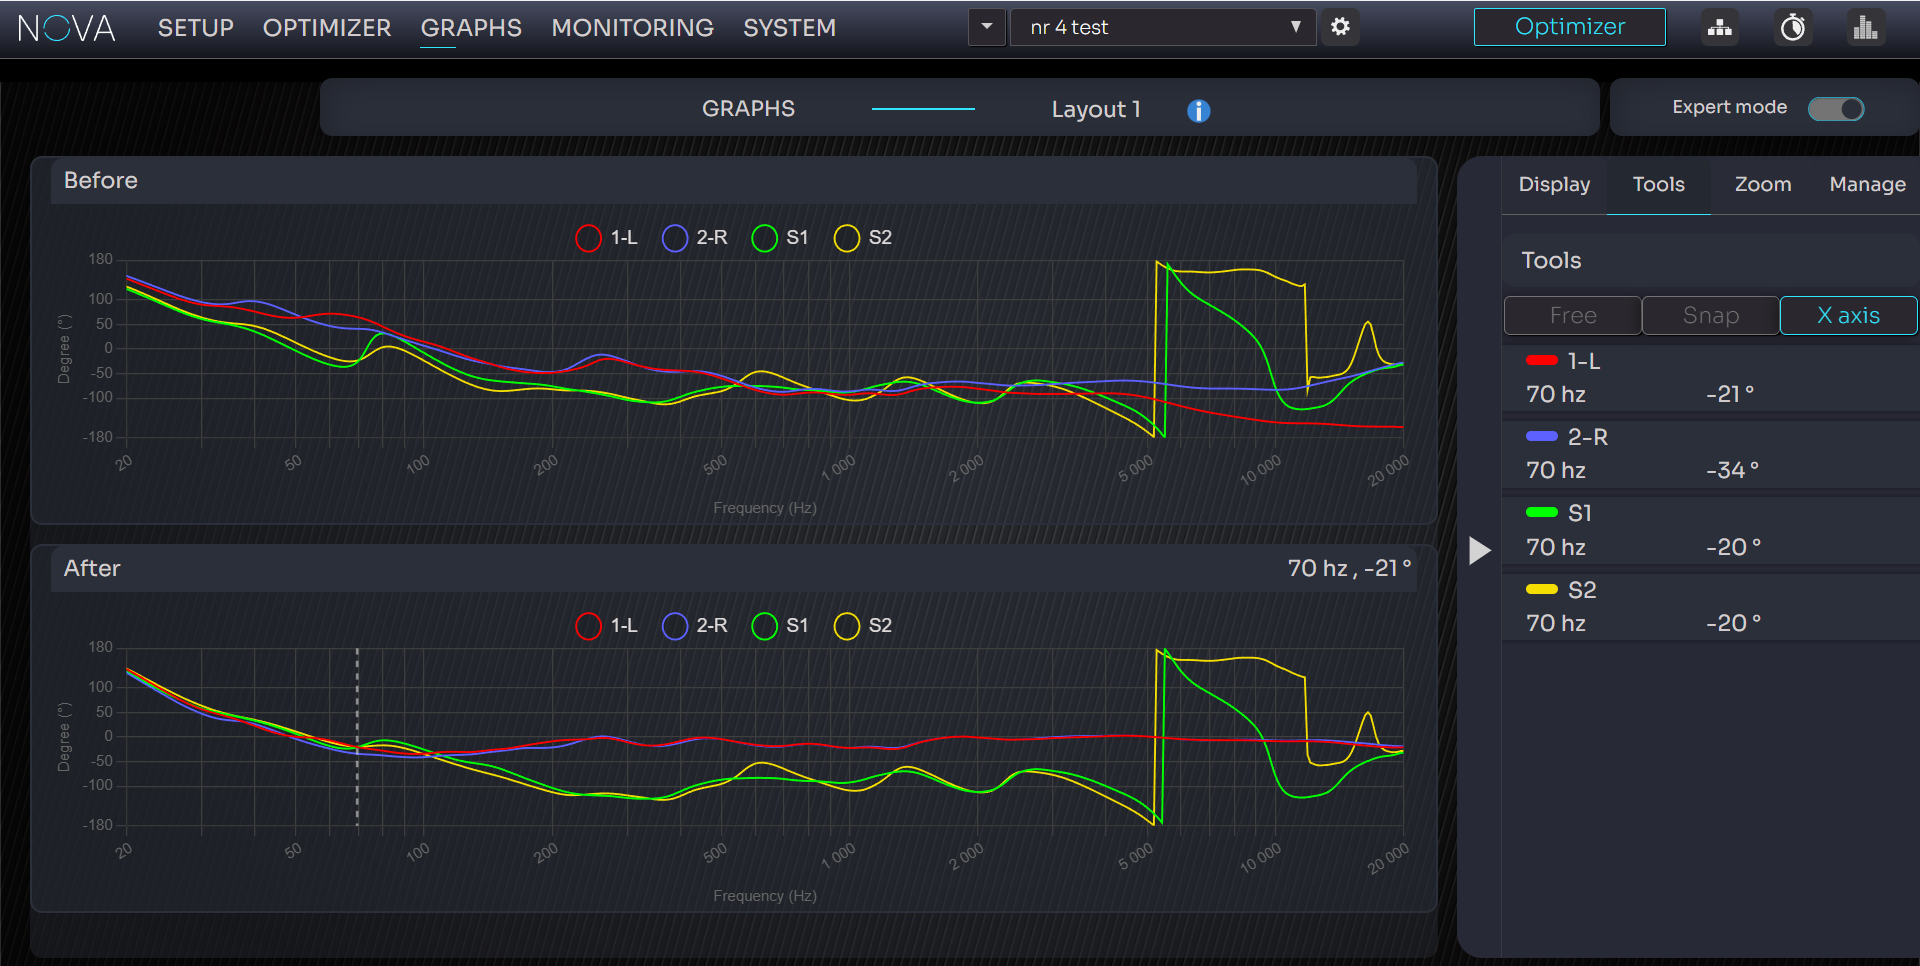1920x966 pixels.
Task: Click the blue info icon beside Layout 1
Action: click(1198, 110)
